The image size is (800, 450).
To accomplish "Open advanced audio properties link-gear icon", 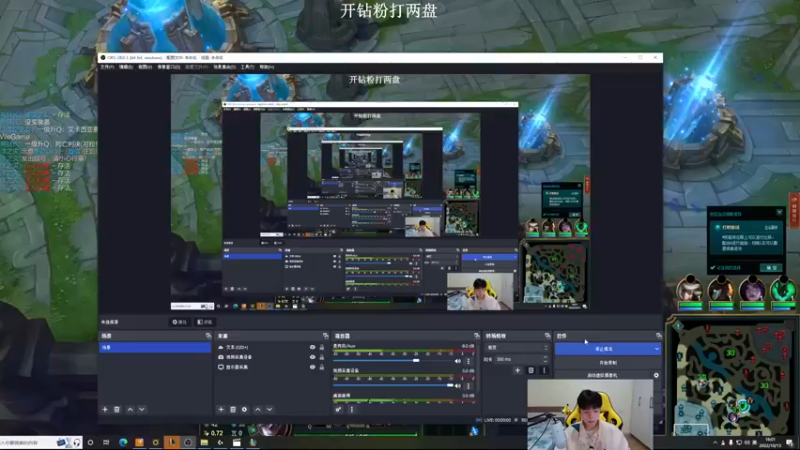I will click(338, 409).
